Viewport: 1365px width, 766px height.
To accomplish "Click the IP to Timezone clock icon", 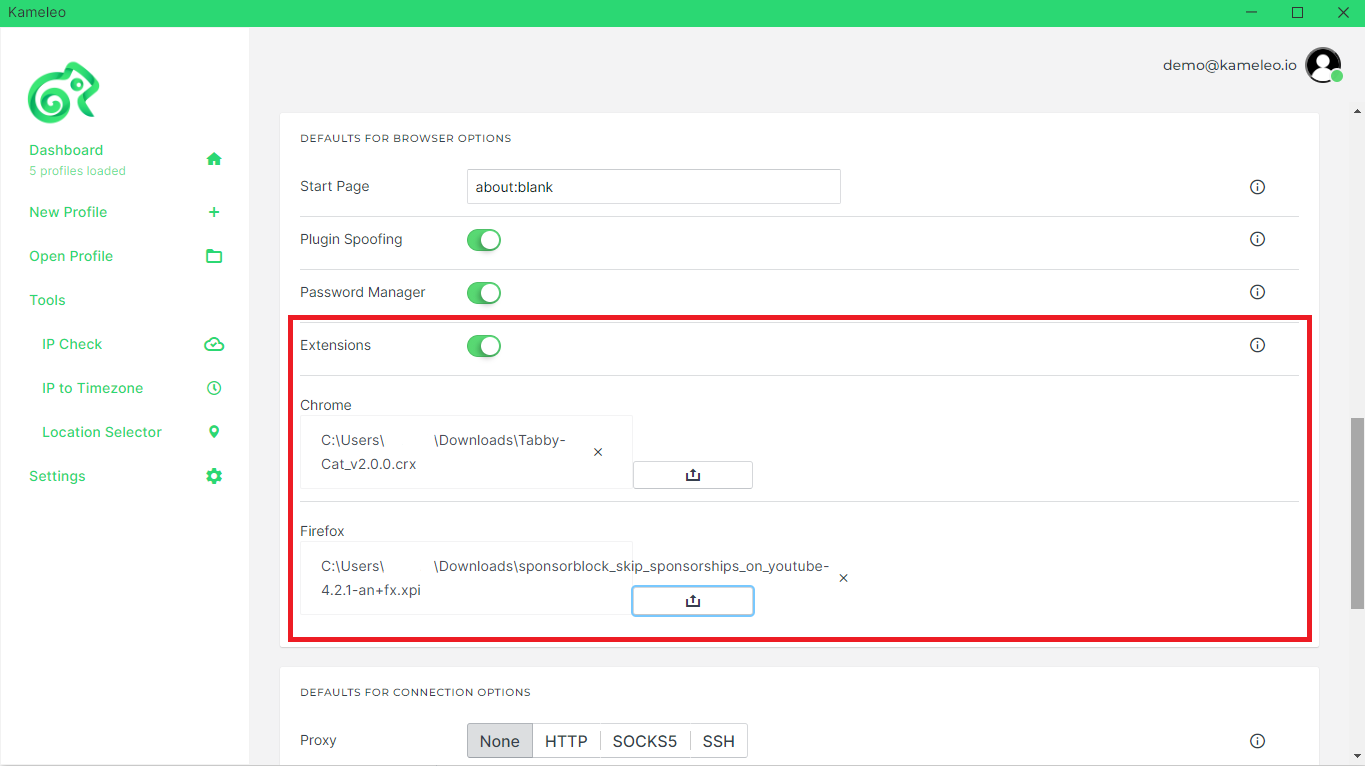I will click(x=214, y=388).
